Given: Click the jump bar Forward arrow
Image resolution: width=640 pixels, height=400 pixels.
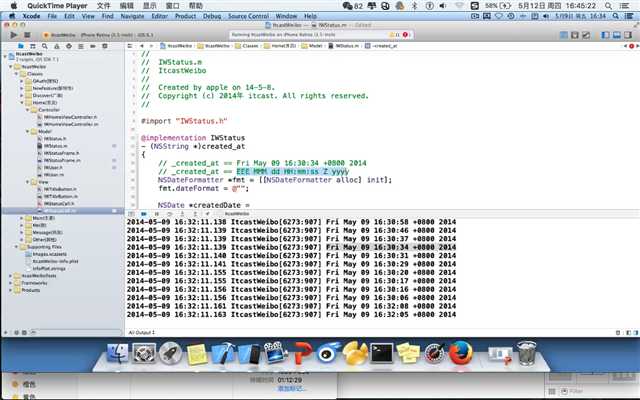Looking at the screenshot, I should [x=151, y=46].
